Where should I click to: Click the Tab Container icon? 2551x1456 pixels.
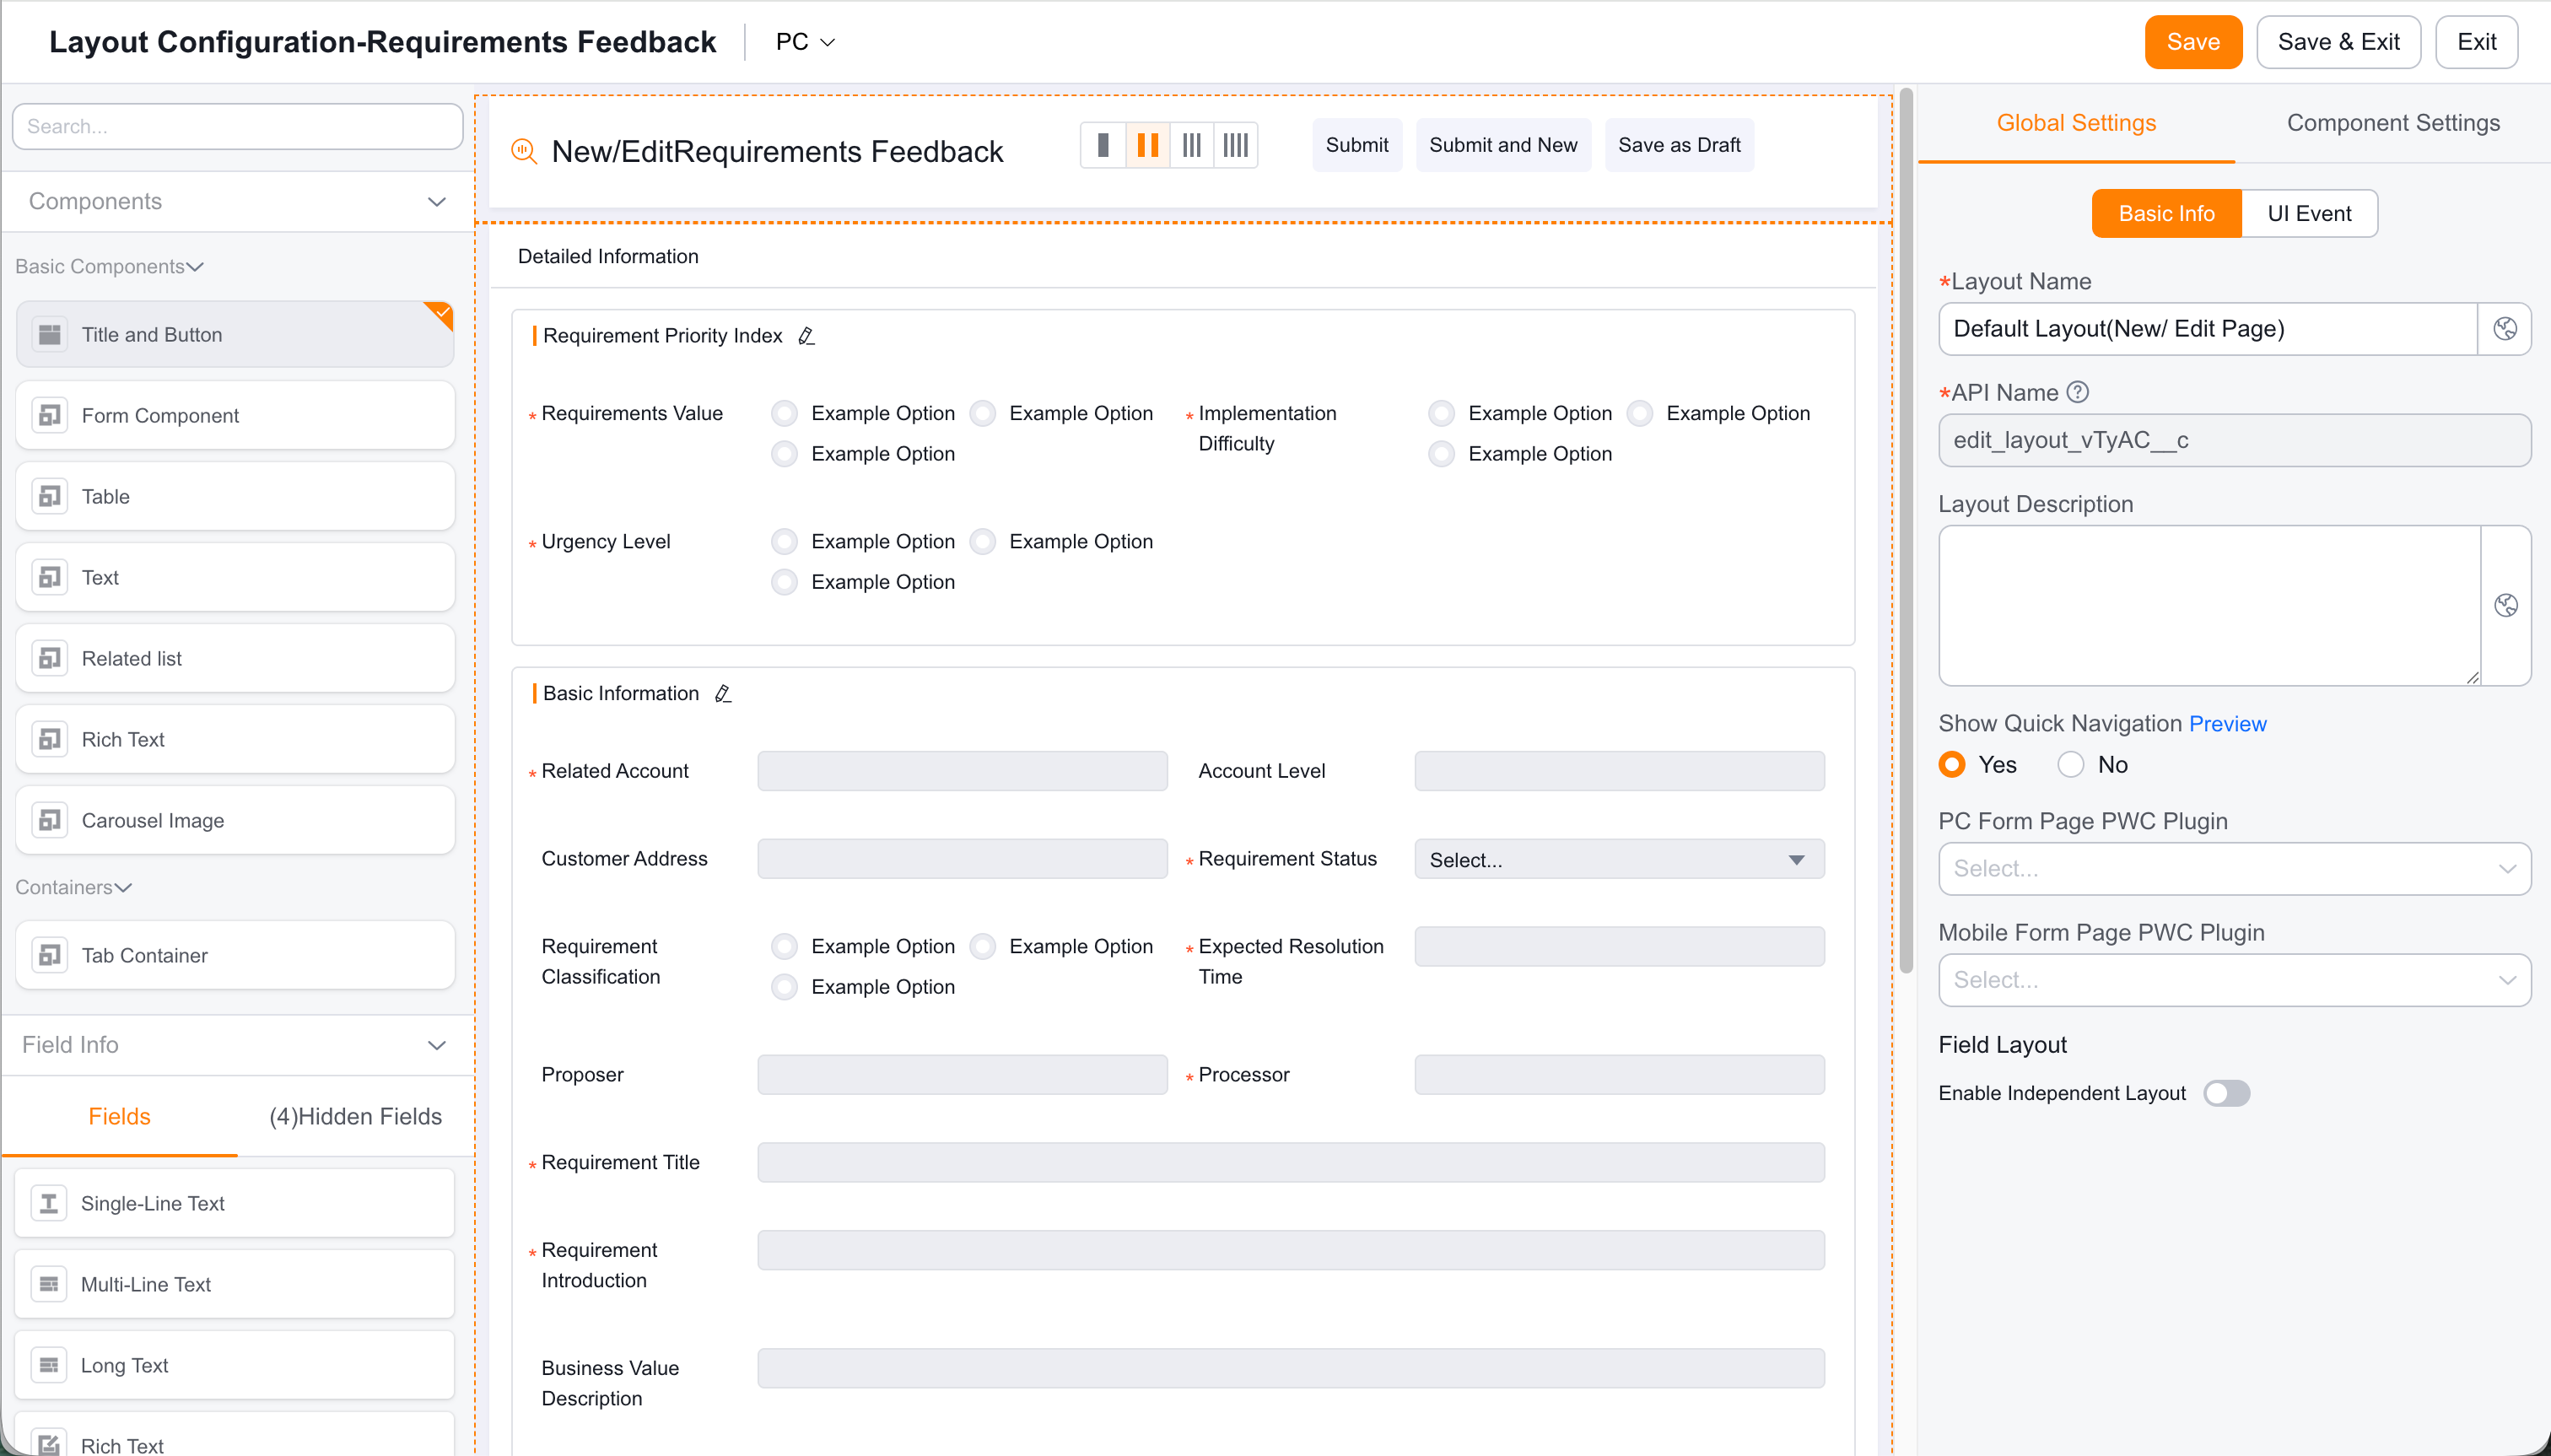[49, 955]
